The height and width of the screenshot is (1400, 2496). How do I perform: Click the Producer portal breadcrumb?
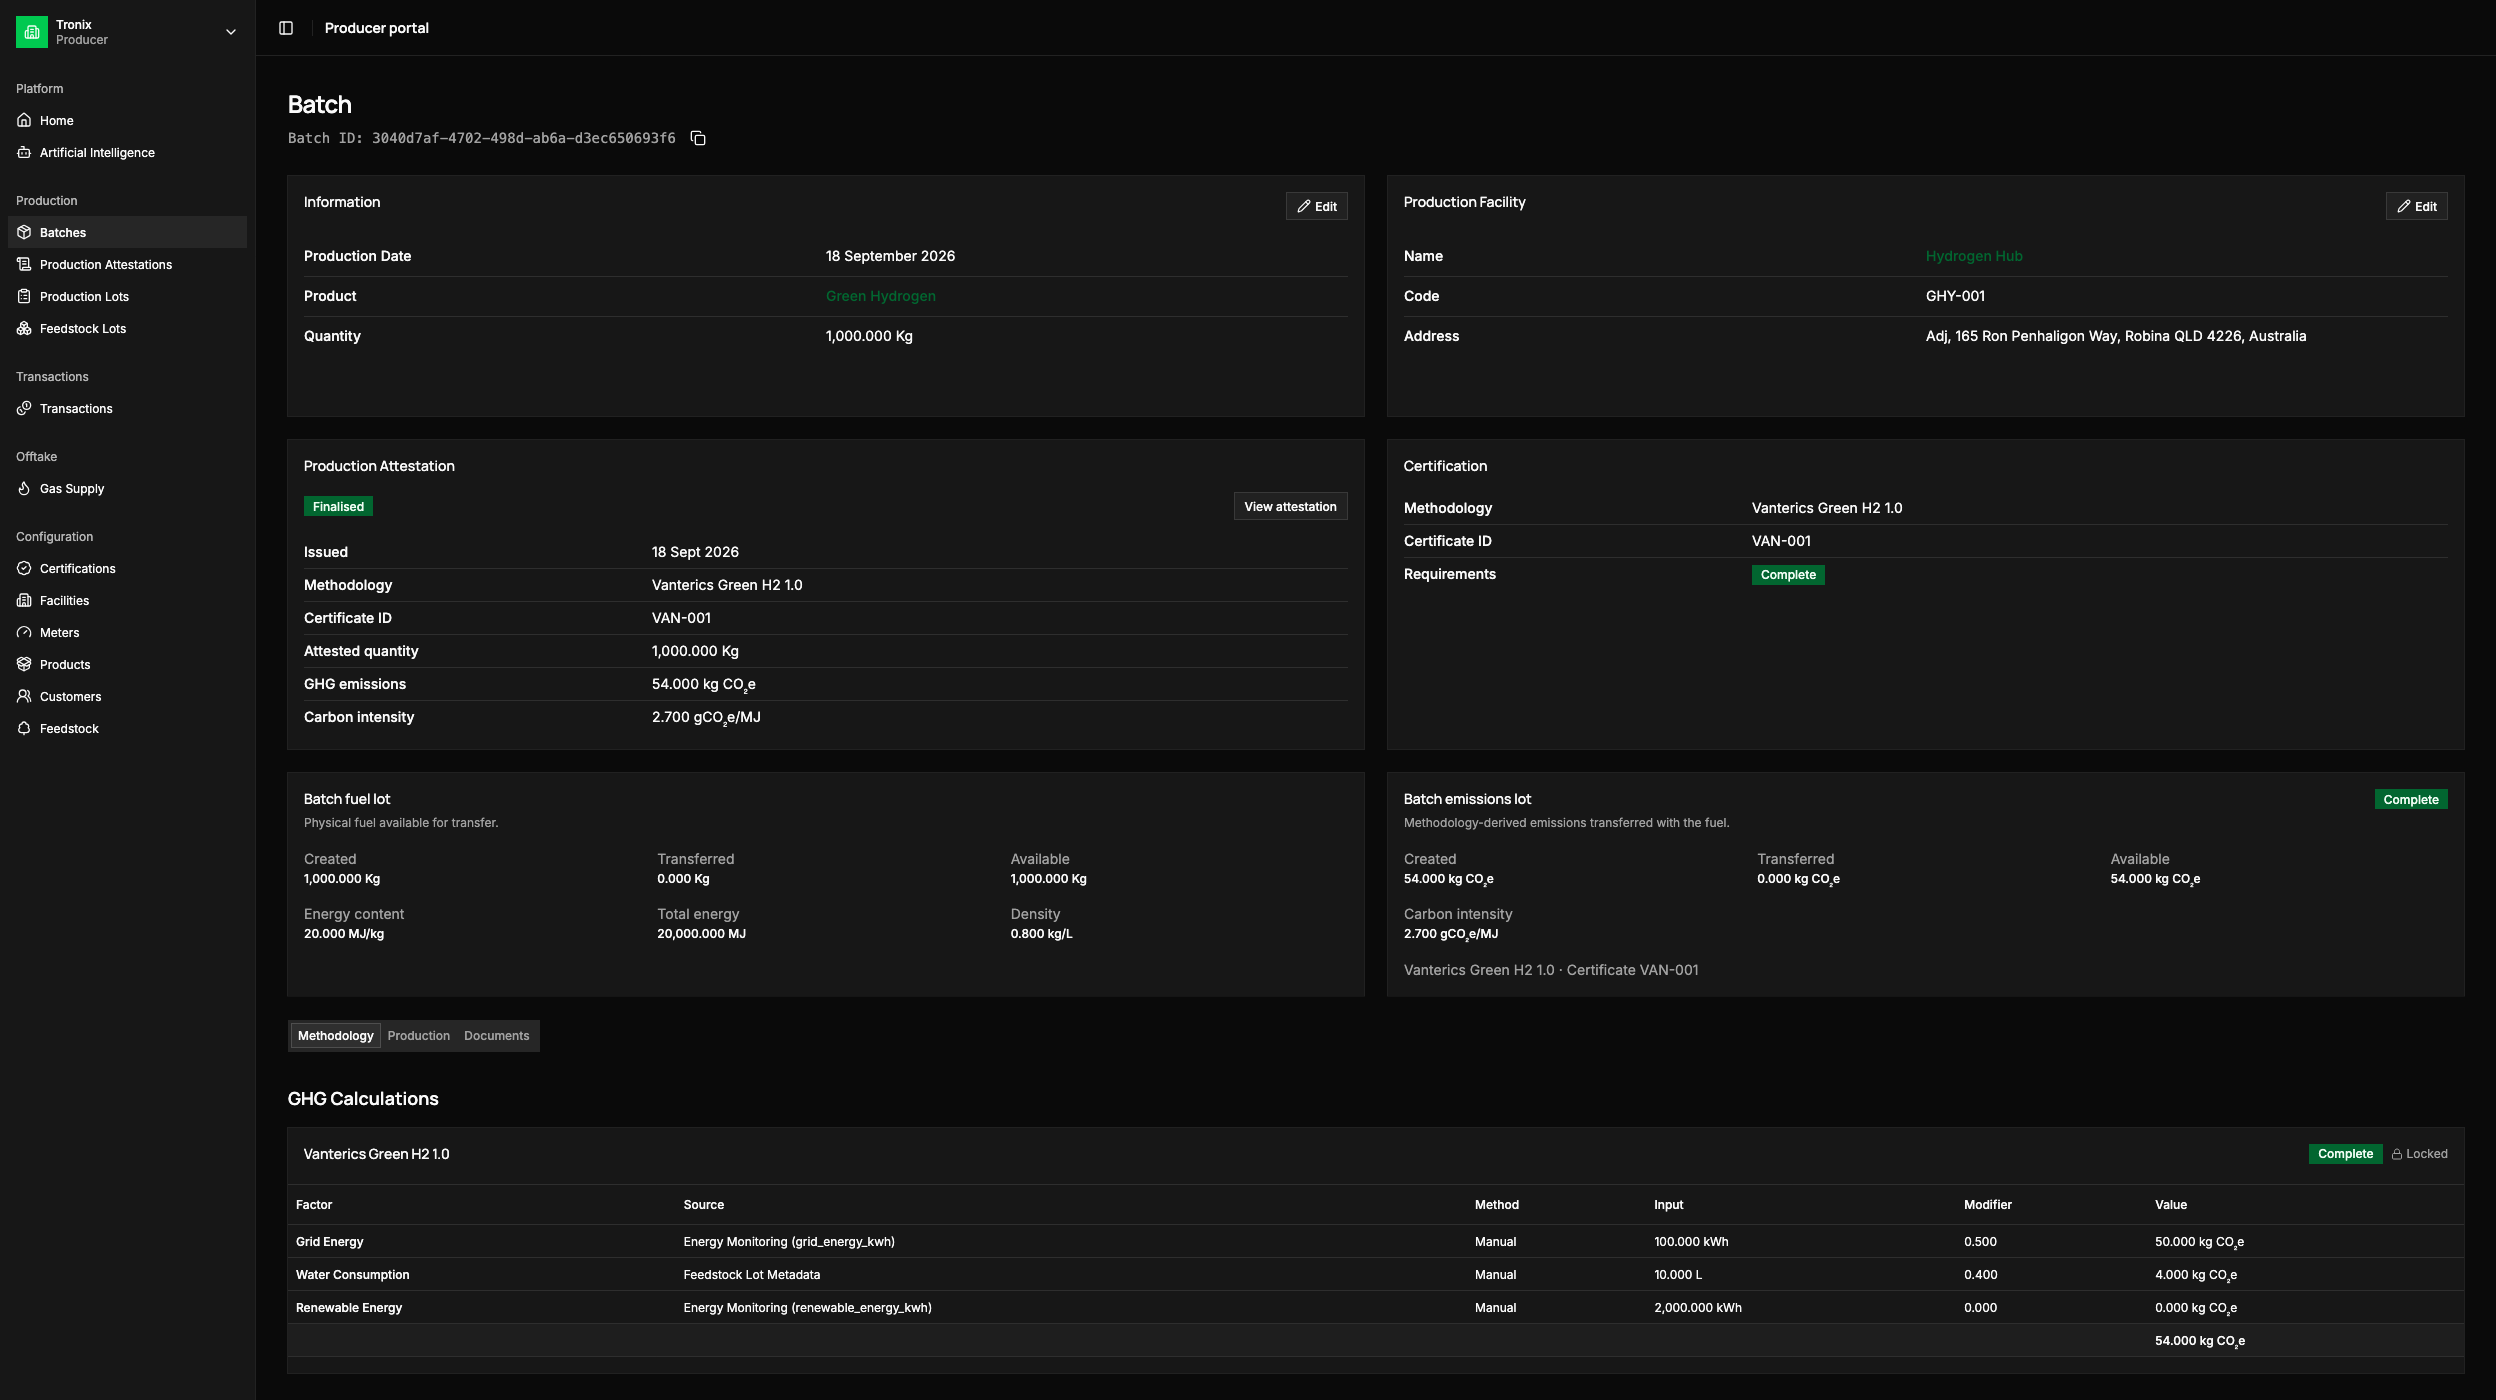376,28
